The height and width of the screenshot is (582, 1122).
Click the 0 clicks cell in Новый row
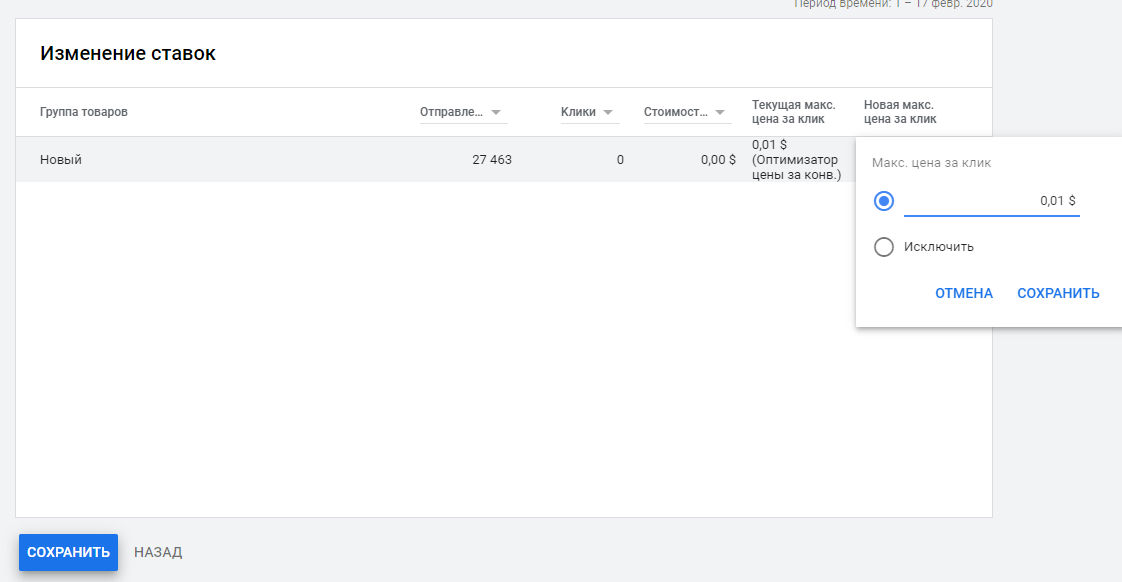click(620, 160)
